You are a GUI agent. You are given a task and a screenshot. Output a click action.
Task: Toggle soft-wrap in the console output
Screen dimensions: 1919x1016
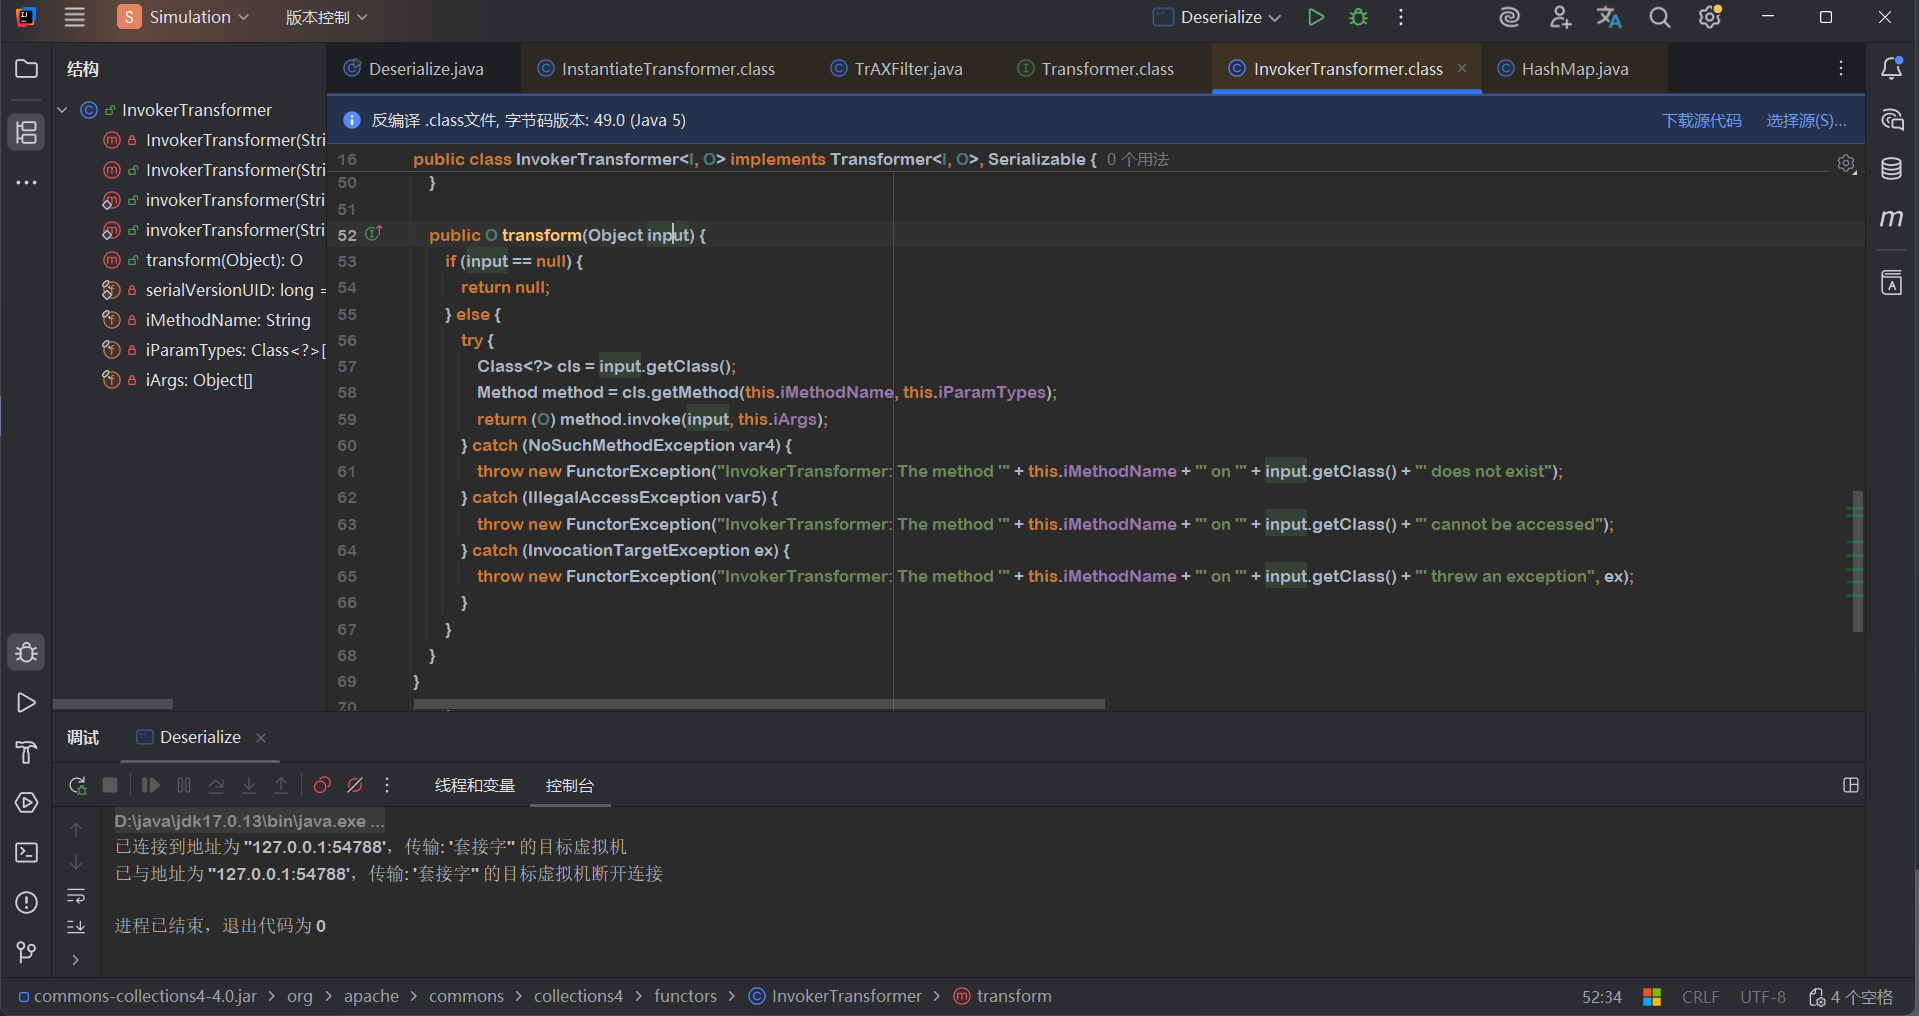pyautogui.click(x=76, y=895)
